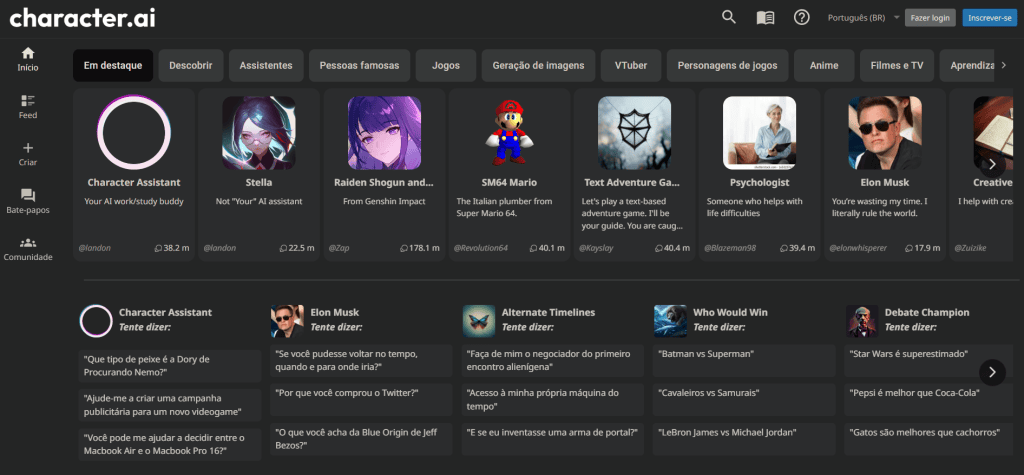The width and height of the screenshot is (1024, 475).
Task: Open the Comunidade sidebar icon
Action: click(x=28, y=243)
